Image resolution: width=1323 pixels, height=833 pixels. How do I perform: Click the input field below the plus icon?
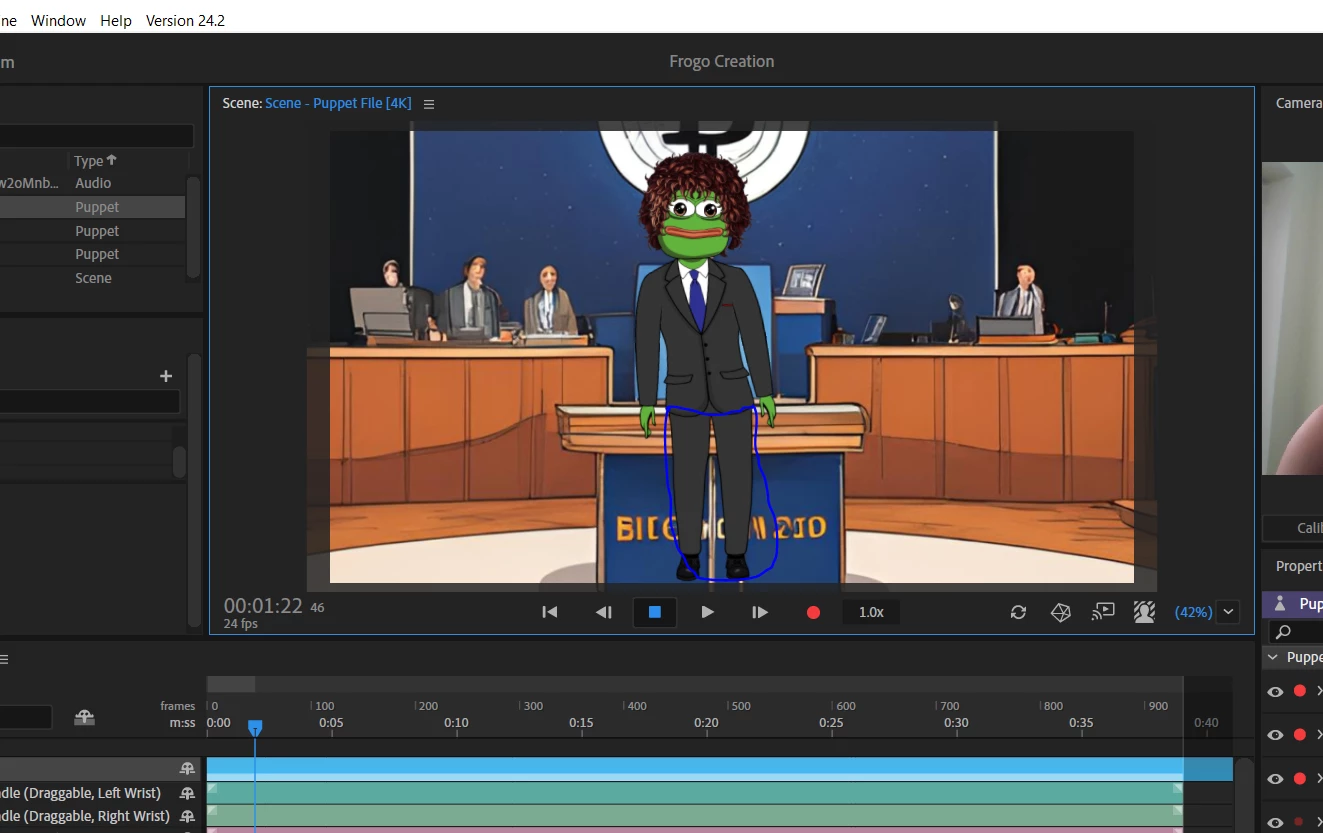coord(90,402)
